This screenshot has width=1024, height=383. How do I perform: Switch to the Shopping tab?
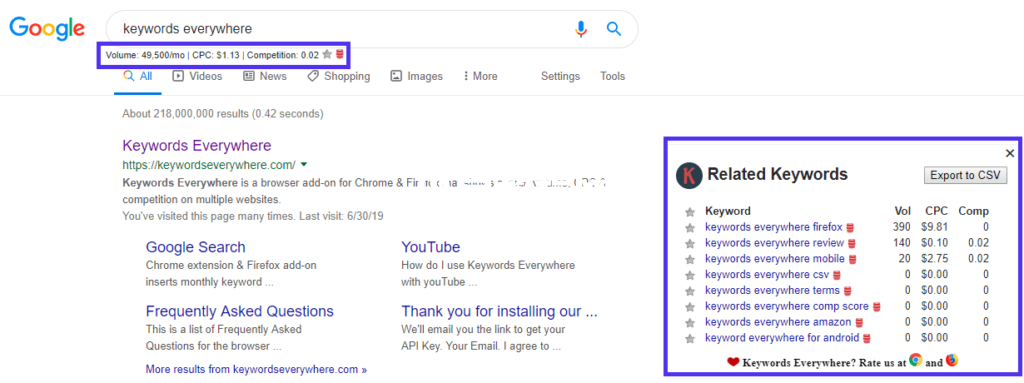click(x=338, y=76)
